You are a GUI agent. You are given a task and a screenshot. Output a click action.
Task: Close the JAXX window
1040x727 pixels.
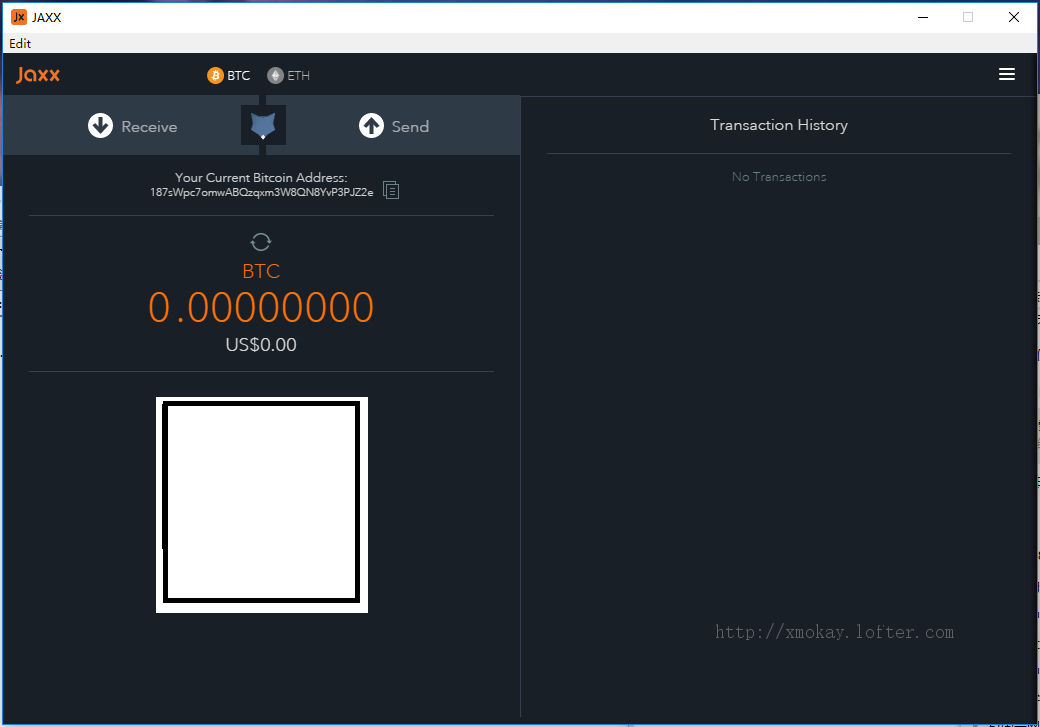coord(1013,17)
